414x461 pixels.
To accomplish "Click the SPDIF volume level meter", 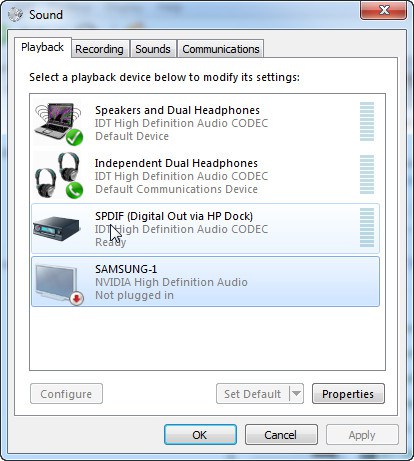I will click(x=367, y=228).
